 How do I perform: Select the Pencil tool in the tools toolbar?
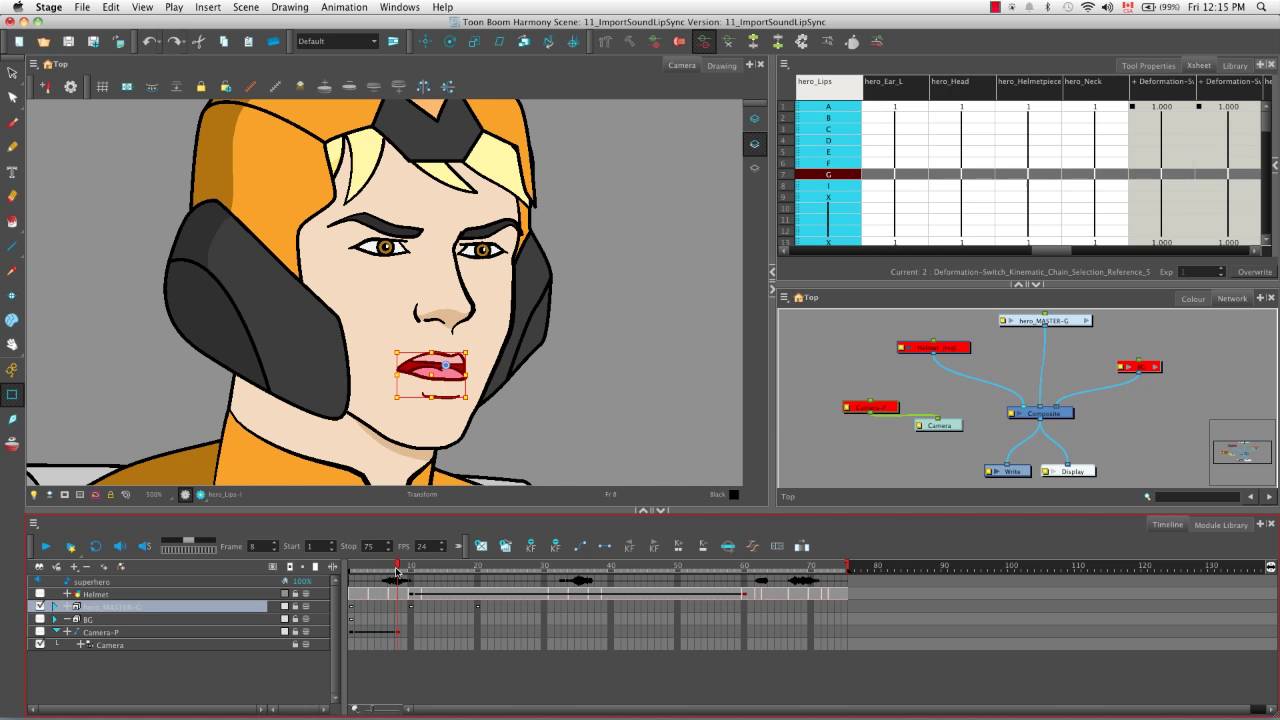click(x=12, y=146)
